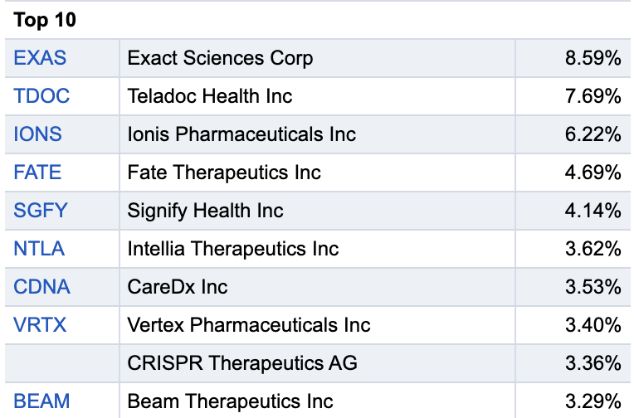The image size is (634, 418).
Task: Open the BEAM ticker link
Action: 41,401
